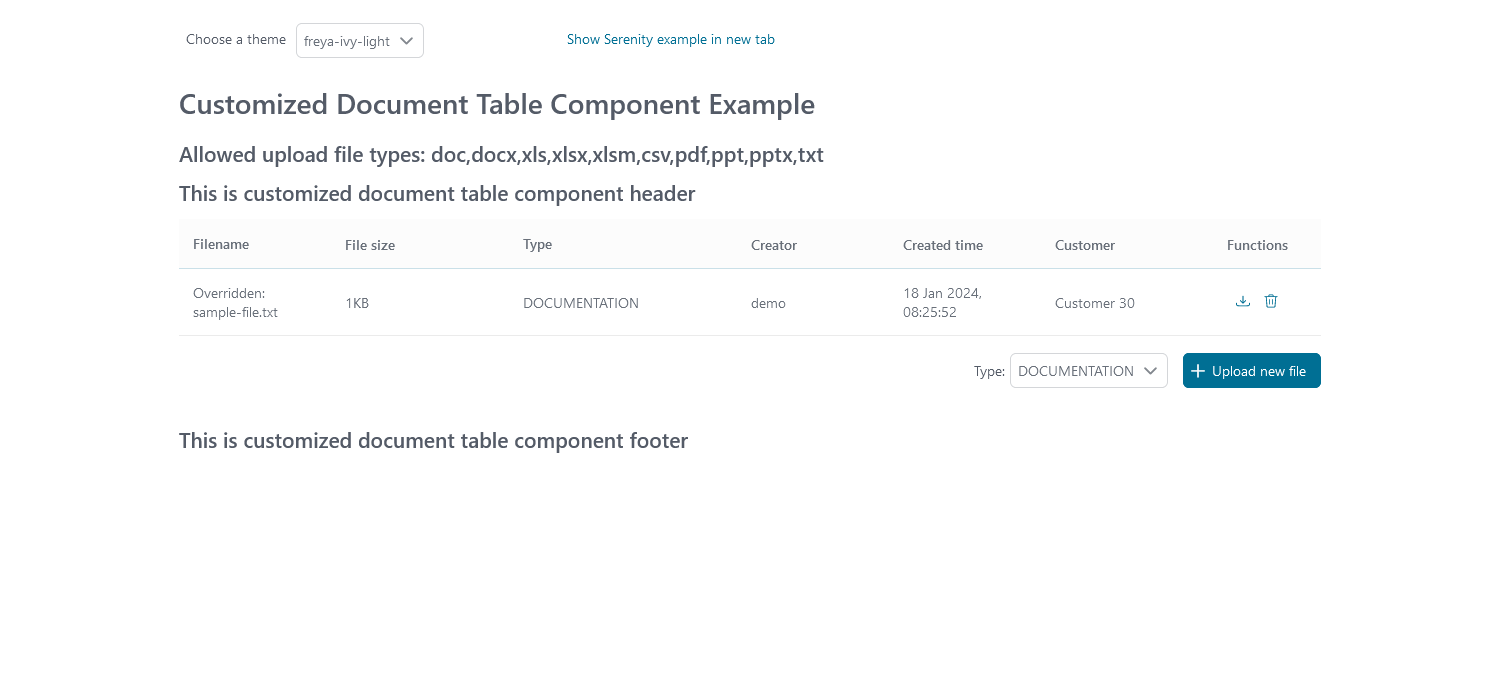Select the 1KB file size cell

tap(420, 303)
